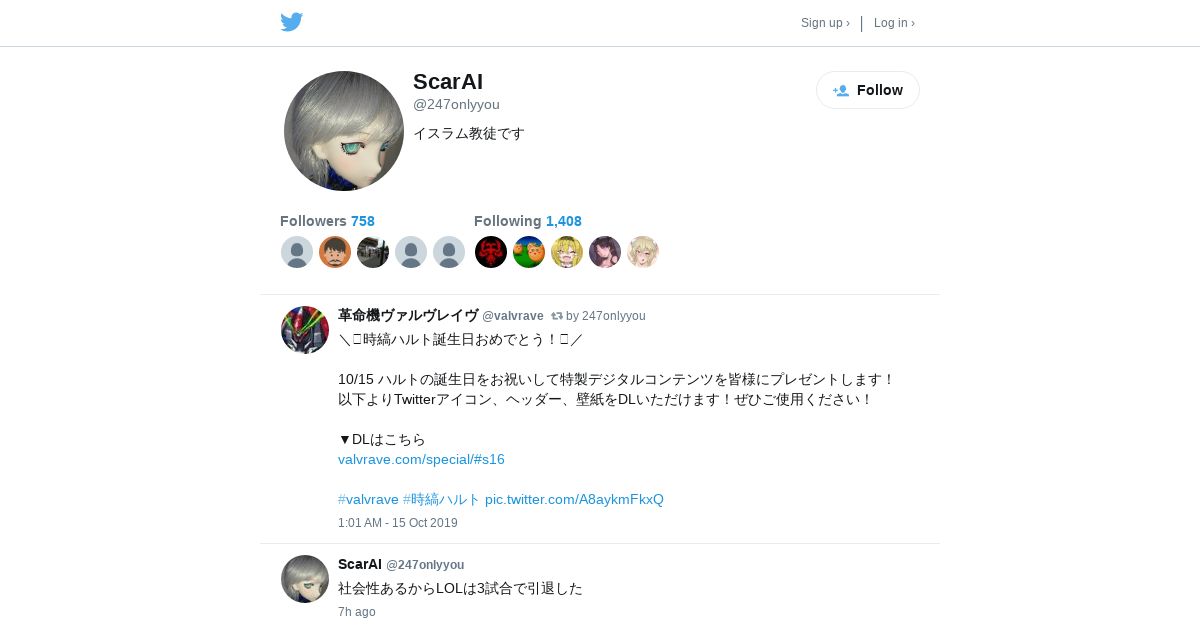
Task: Select the last light-haired following avatar
Action: [643, 252]
